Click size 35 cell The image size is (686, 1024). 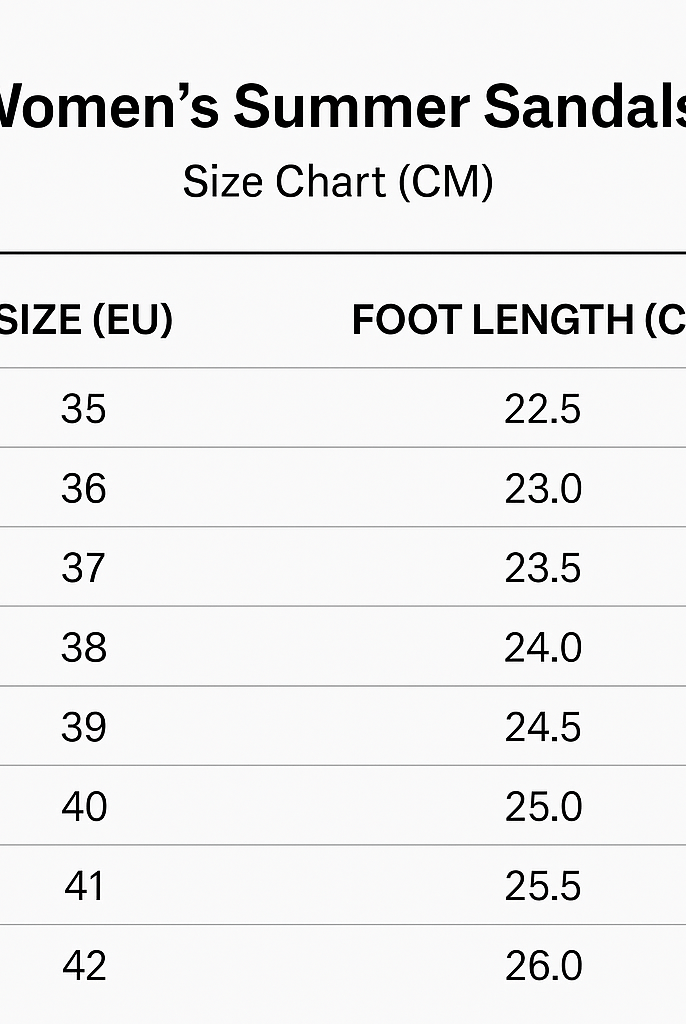tap(84, 409)
